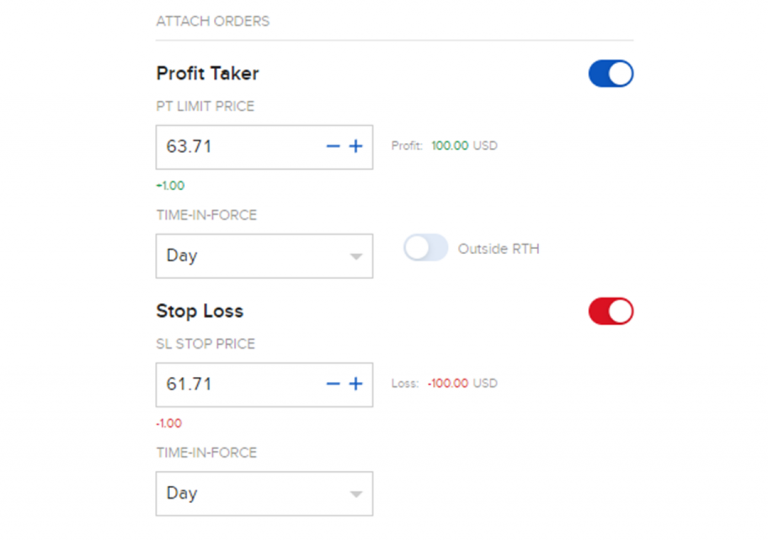This screenshot has width=768, height=540.
Task: Click the Profit Taker heading
Action: [x=207, y=73]
